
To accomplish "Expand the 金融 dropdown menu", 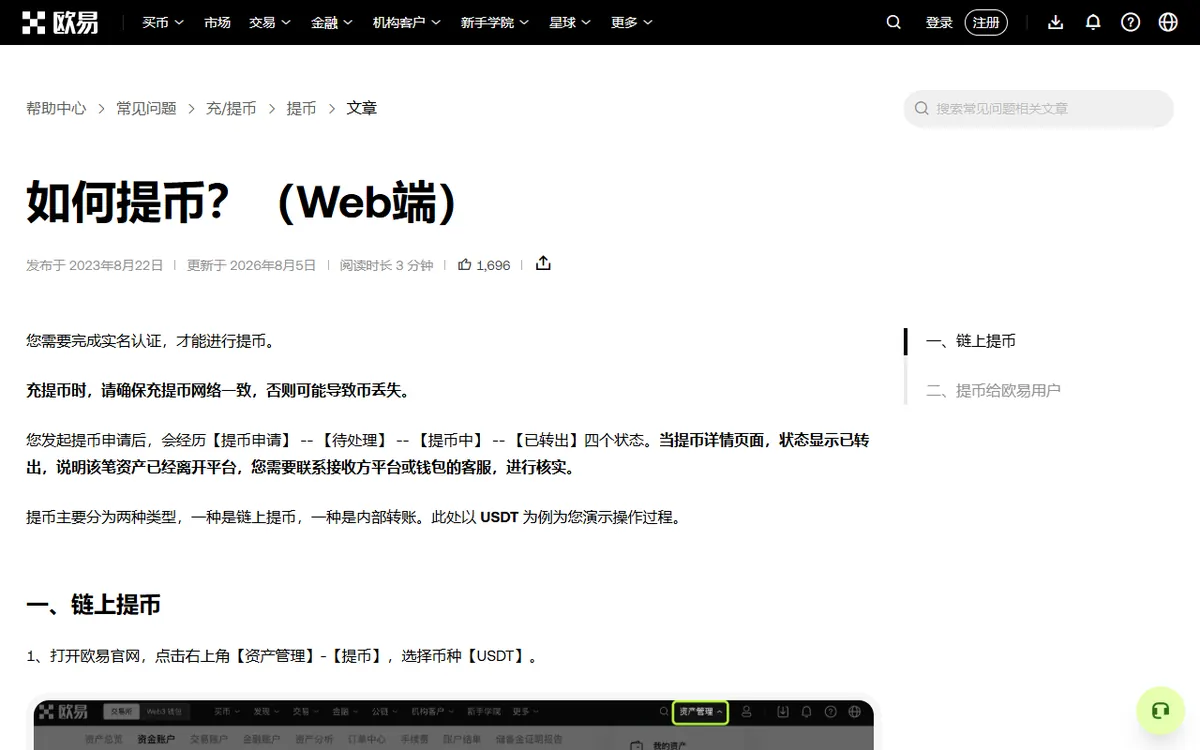I will pos(332,22).
